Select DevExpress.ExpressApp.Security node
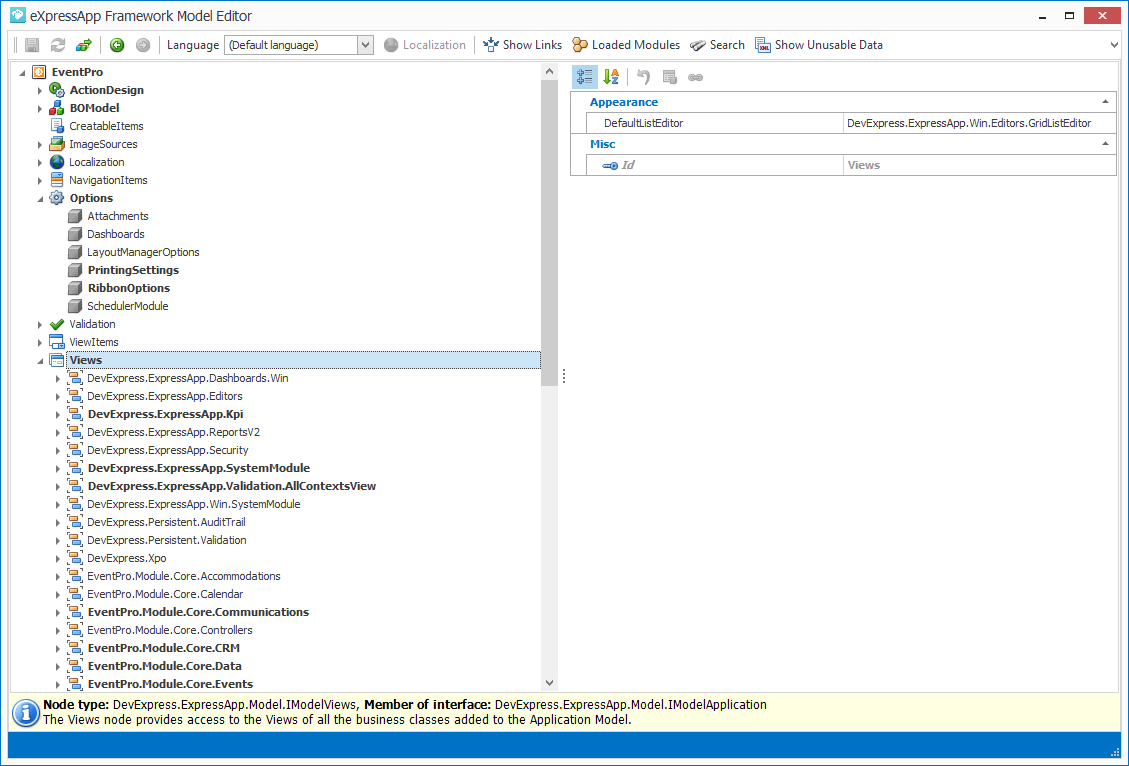Screen dimensions: 1129x766 (x=168, y=450)
